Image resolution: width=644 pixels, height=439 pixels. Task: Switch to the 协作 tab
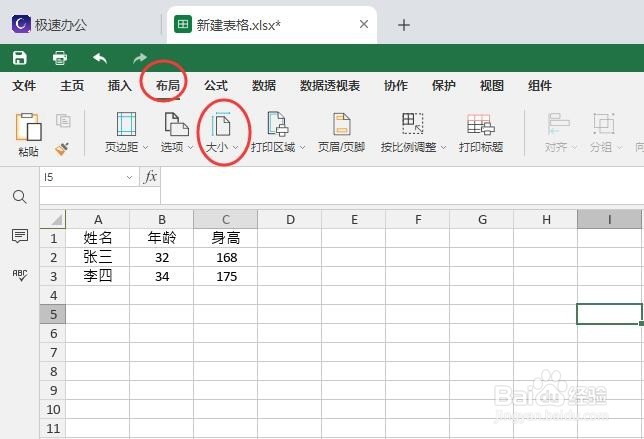(x=396, y=85)
